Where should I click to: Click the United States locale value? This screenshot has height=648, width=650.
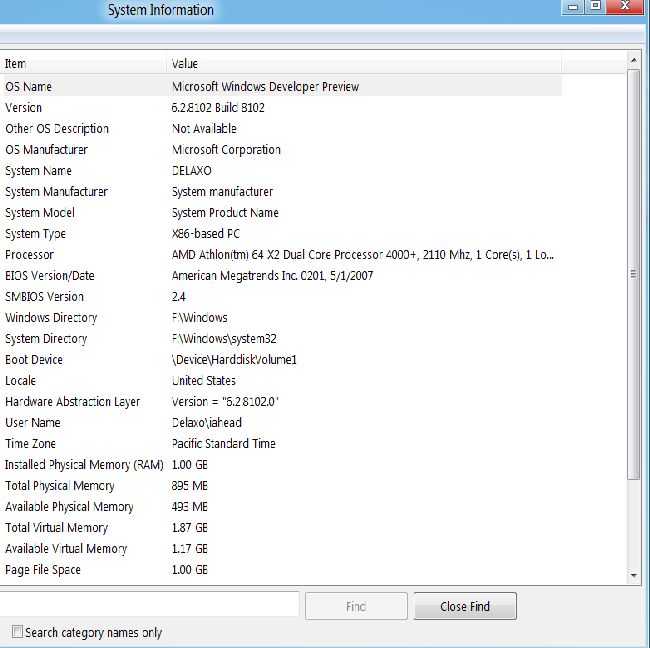point(204,381)
